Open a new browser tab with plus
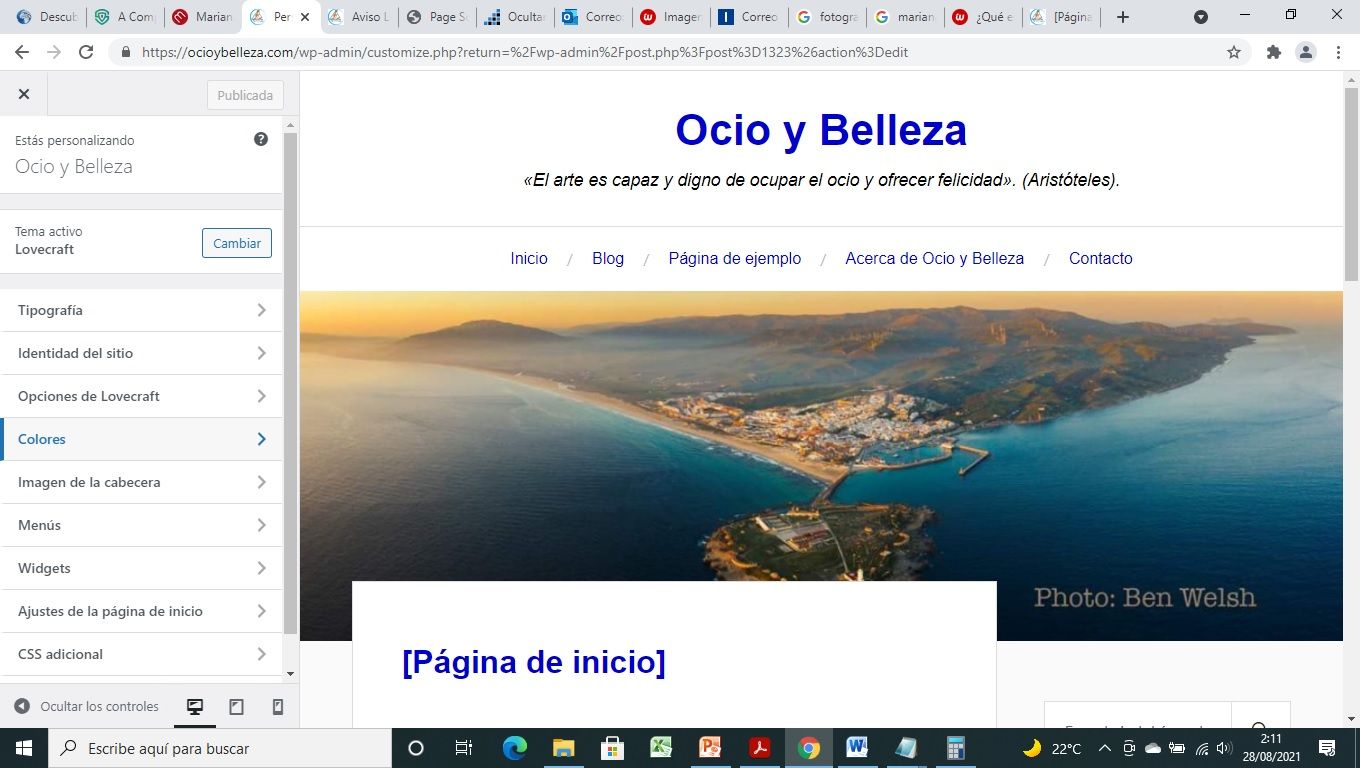 (x=1123, y=17)
